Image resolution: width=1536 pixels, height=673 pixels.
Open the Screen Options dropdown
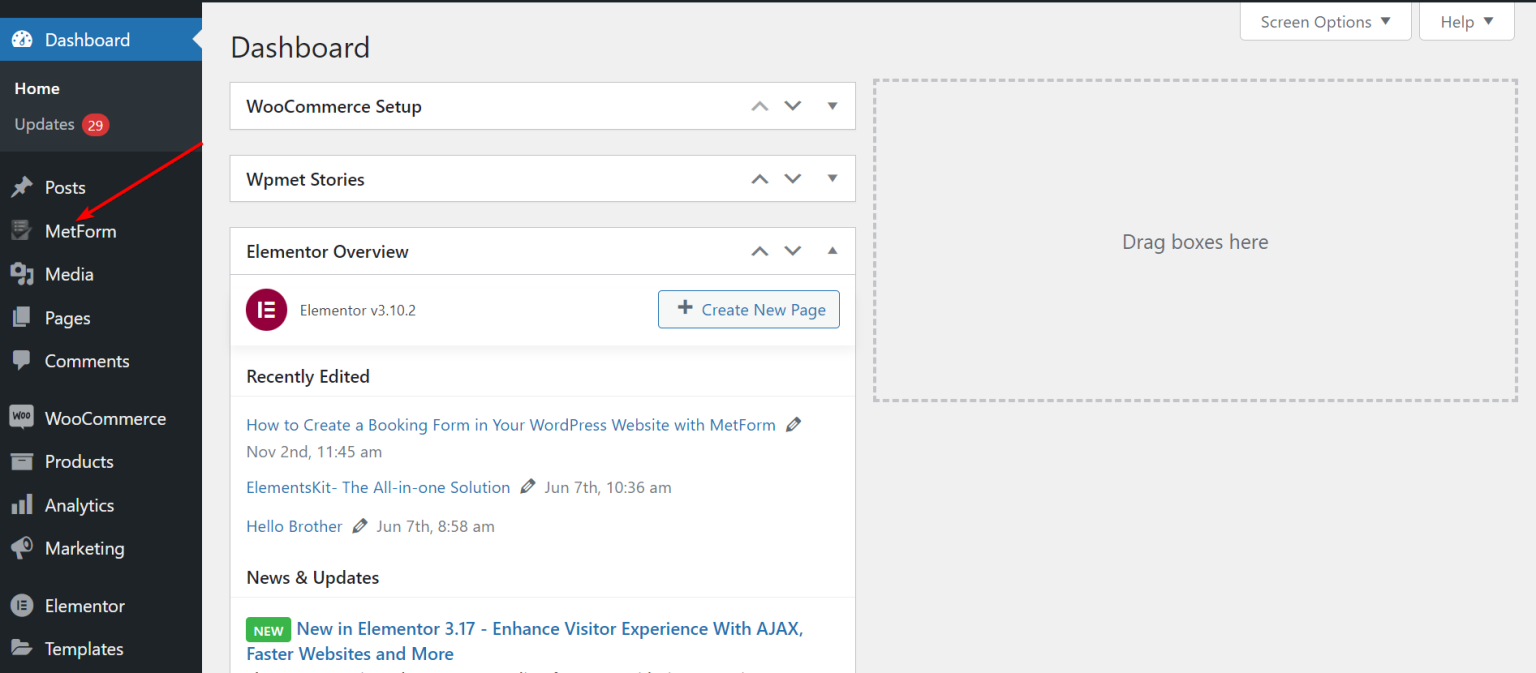(x=1325, y=22)
